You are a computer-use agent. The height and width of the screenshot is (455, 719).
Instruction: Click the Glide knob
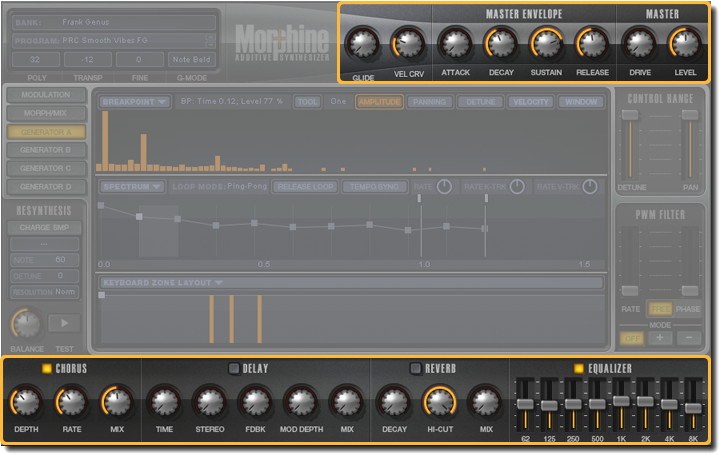pos(363,44)
